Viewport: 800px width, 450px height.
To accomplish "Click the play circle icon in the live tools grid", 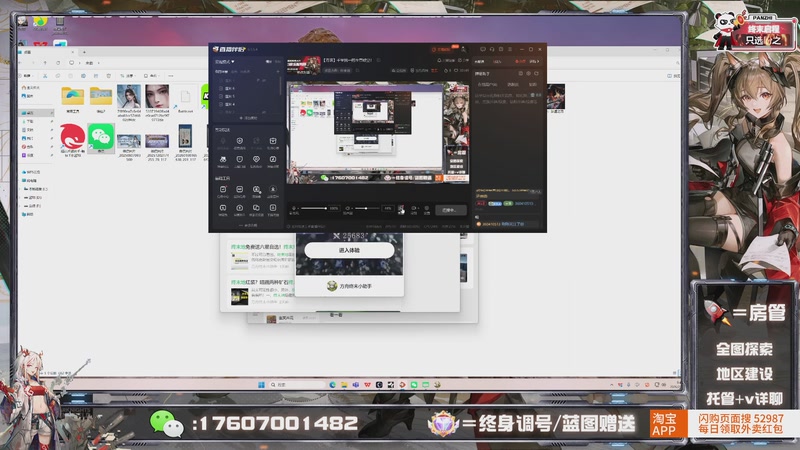I will tap(239, 208).
